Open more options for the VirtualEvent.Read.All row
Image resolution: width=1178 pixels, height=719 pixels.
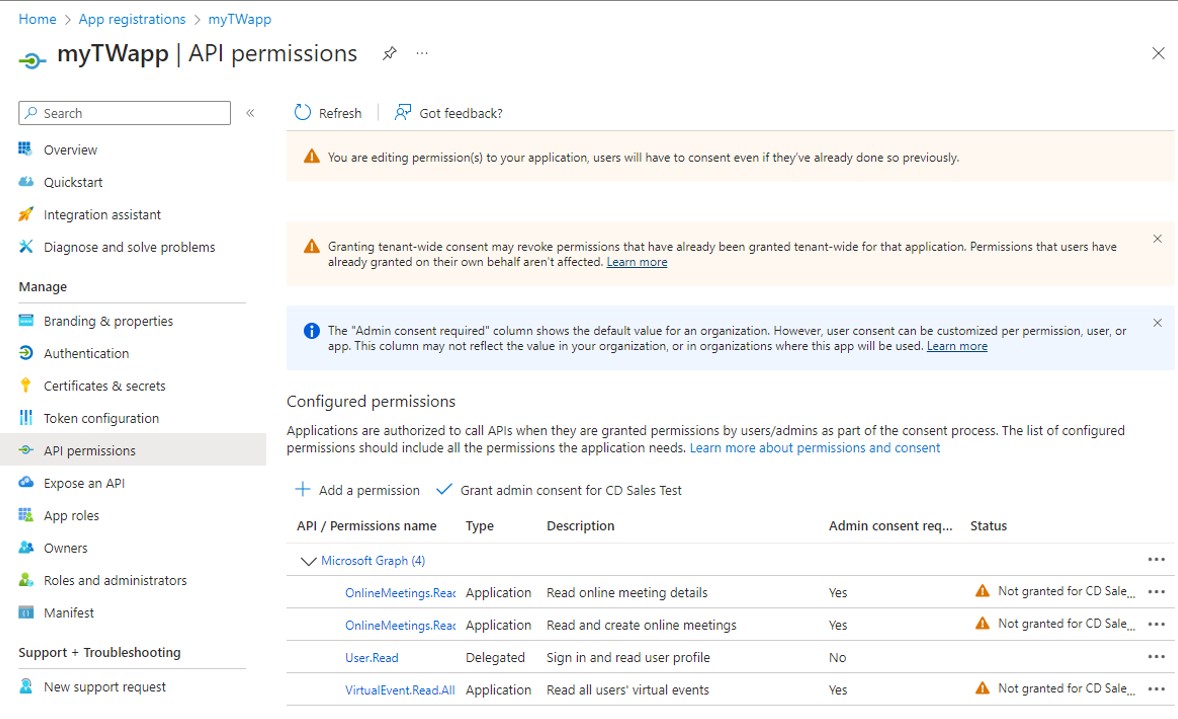[1156, 689]
